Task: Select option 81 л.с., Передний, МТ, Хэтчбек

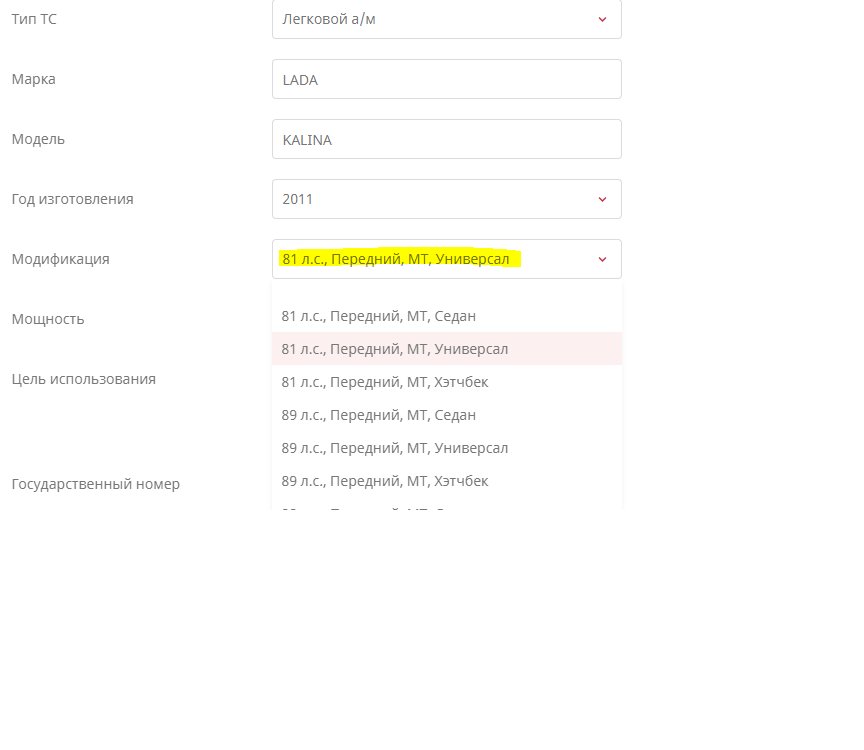Action: pos(447,382)
